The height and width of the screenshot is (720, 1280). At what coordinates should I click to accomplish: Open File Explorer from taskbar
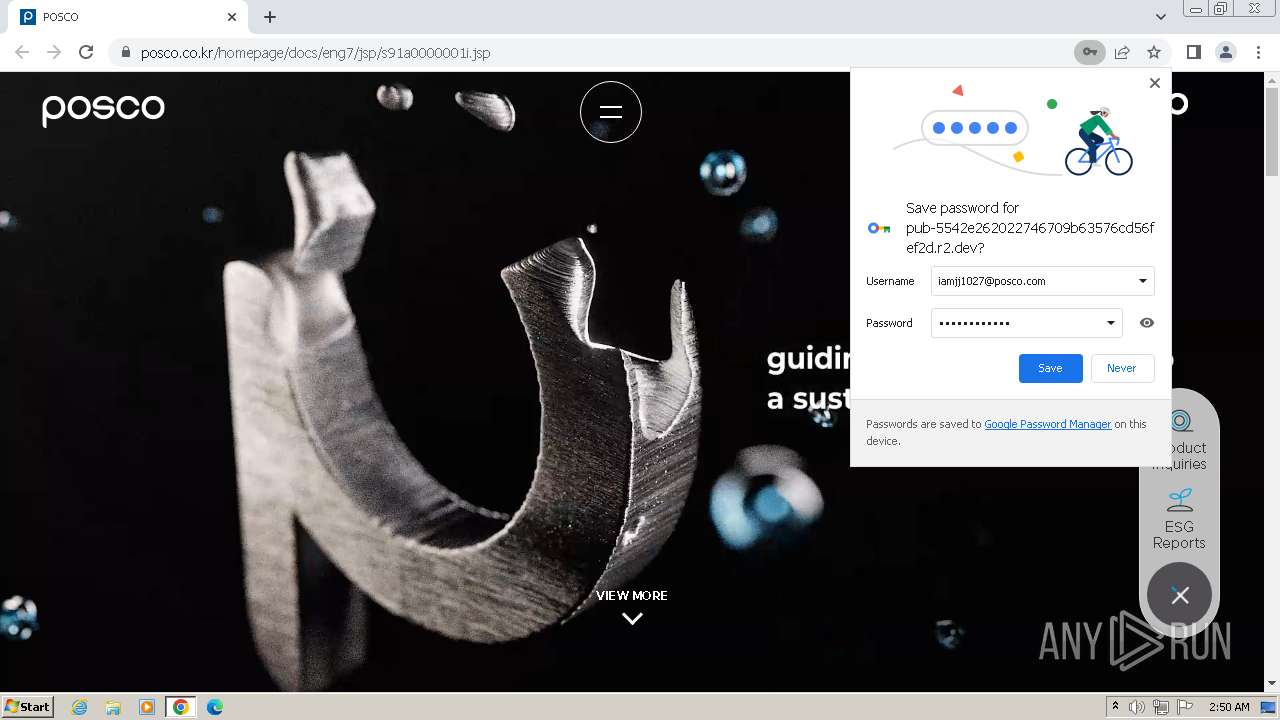[113, 707]
